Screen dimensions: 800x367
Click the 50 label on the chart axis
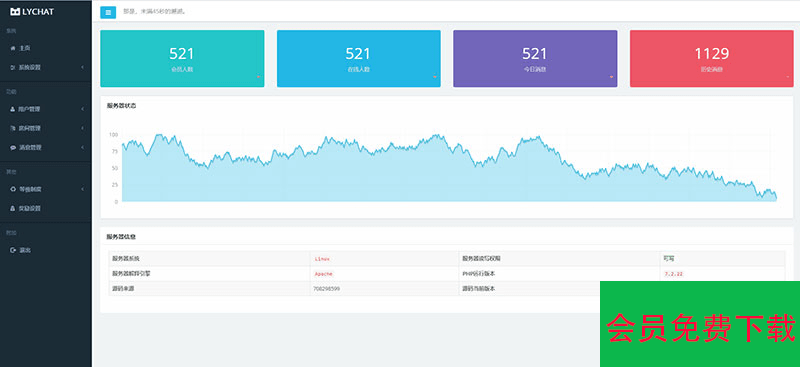(115, 168)
